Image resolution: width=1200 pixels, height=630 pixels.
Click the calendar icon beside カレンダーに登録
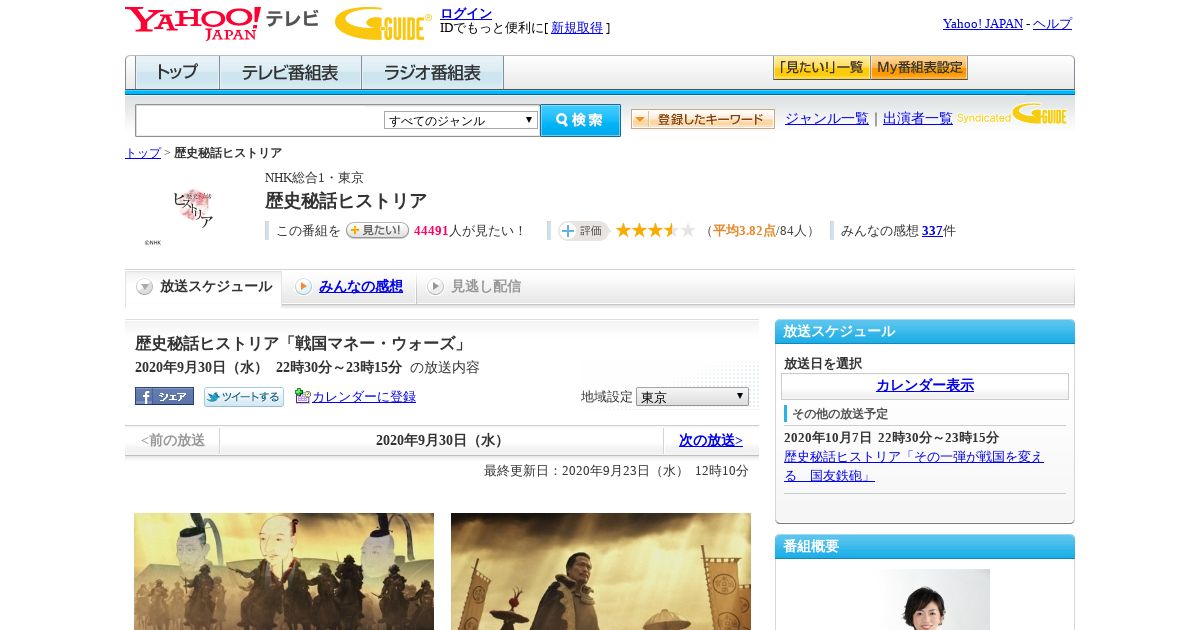tap(302, 396)
